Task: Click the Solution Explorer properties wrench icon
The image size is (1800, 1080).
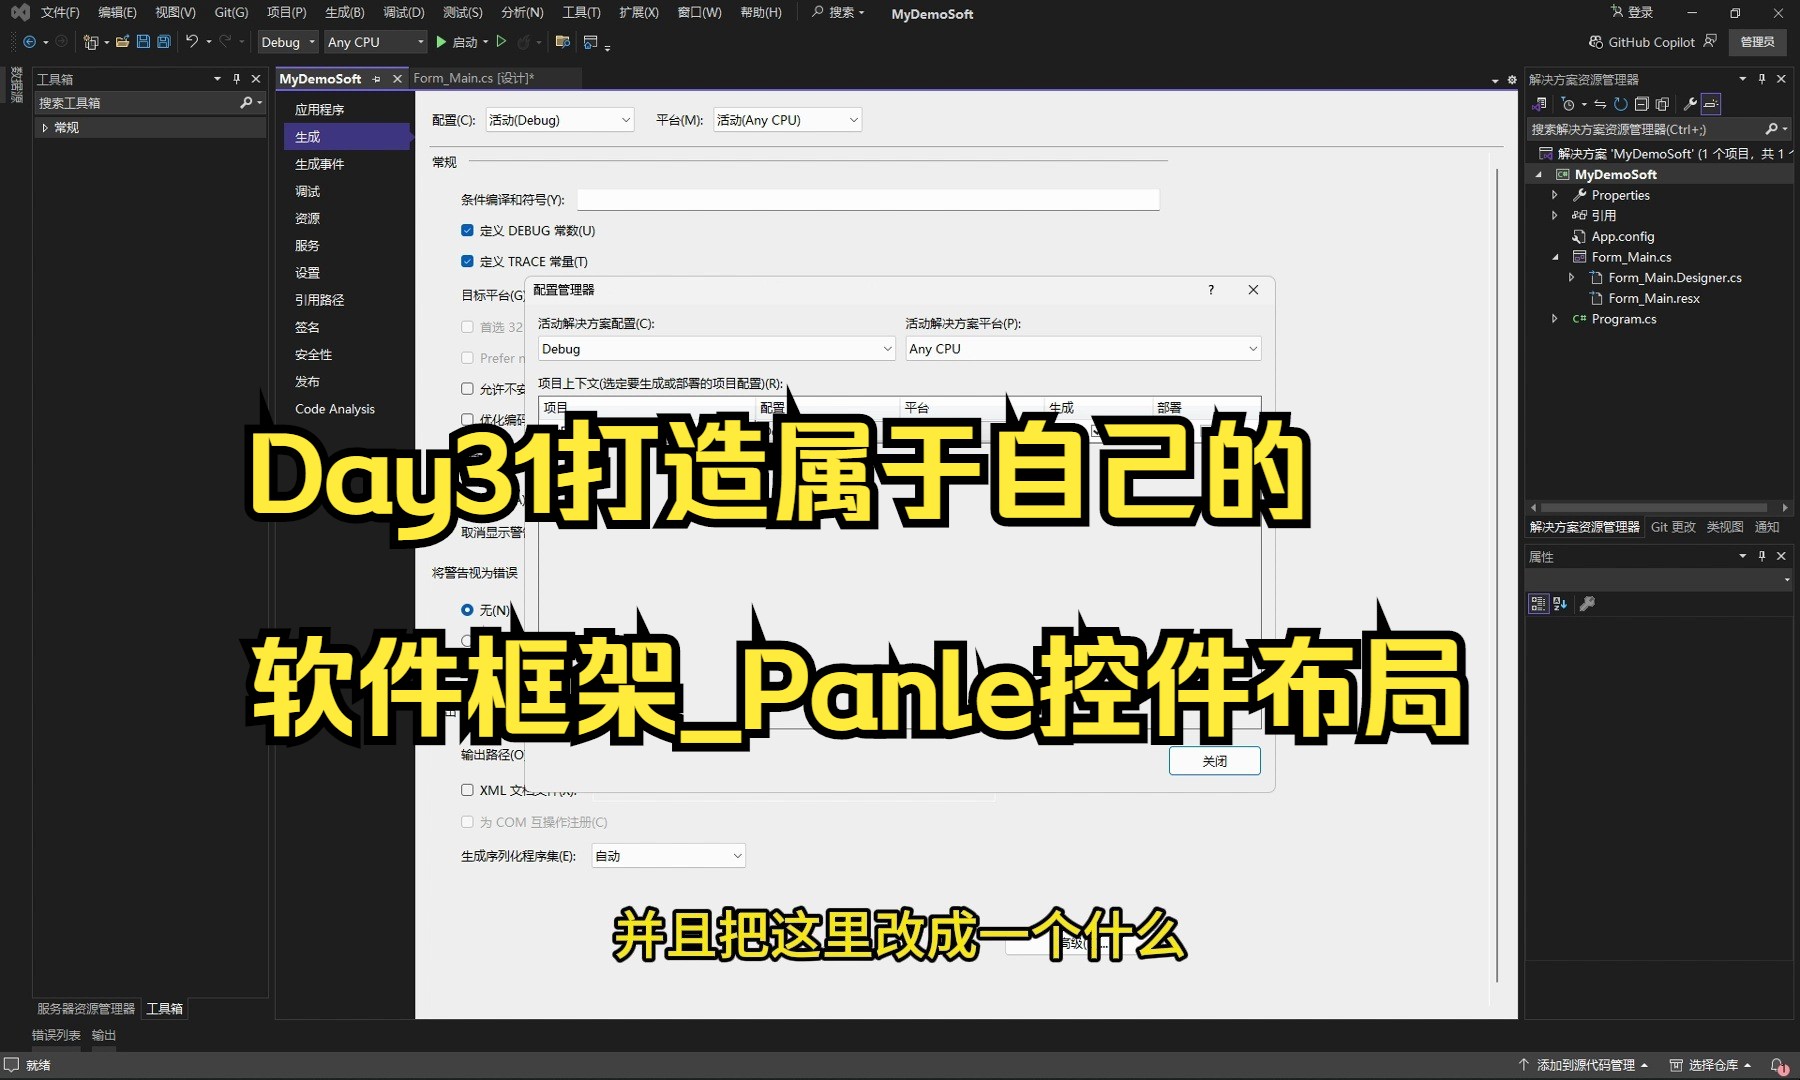Action: pyautogui.click(x=1690, y=104)
